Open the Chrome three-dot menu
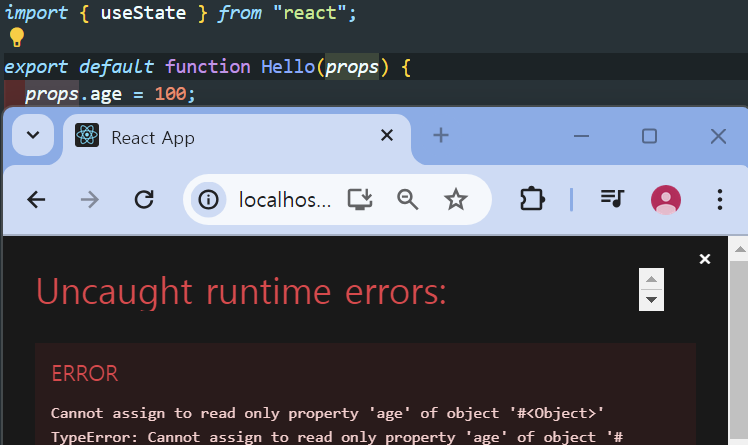This screenshot has width=748, height=445. point(720,199)
